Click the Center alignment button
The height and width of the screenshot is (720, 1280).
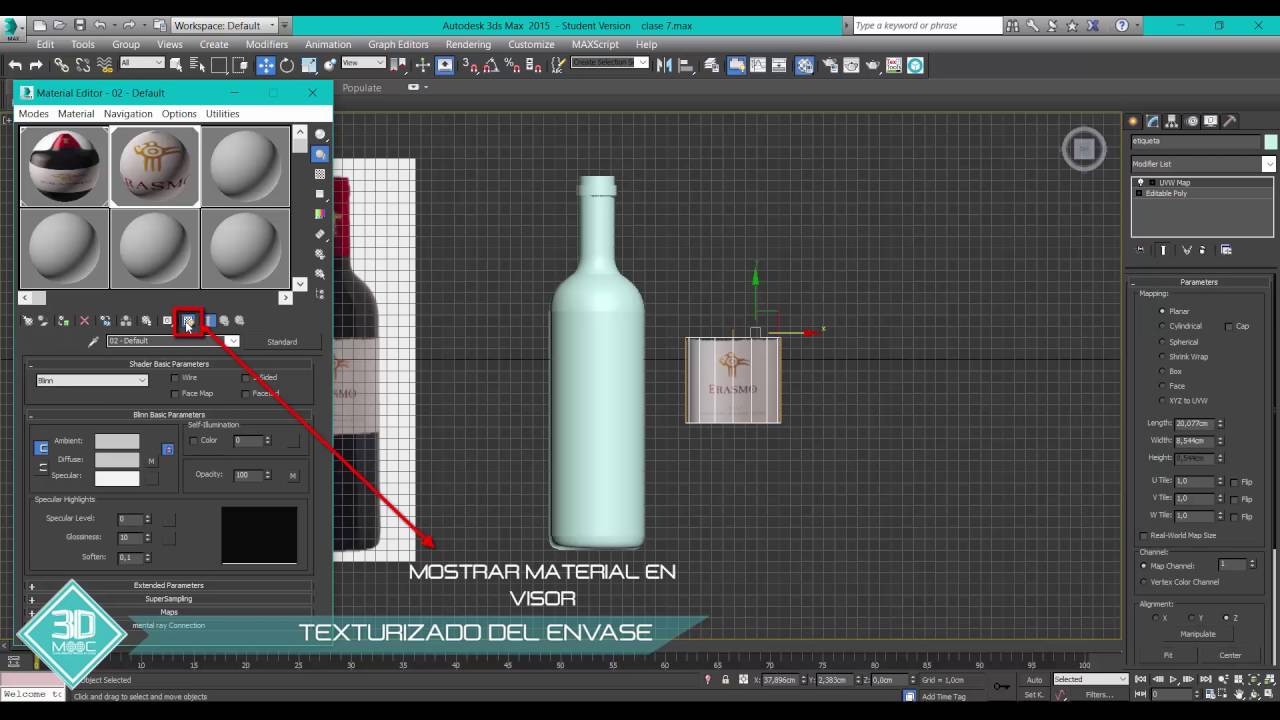1230,656
